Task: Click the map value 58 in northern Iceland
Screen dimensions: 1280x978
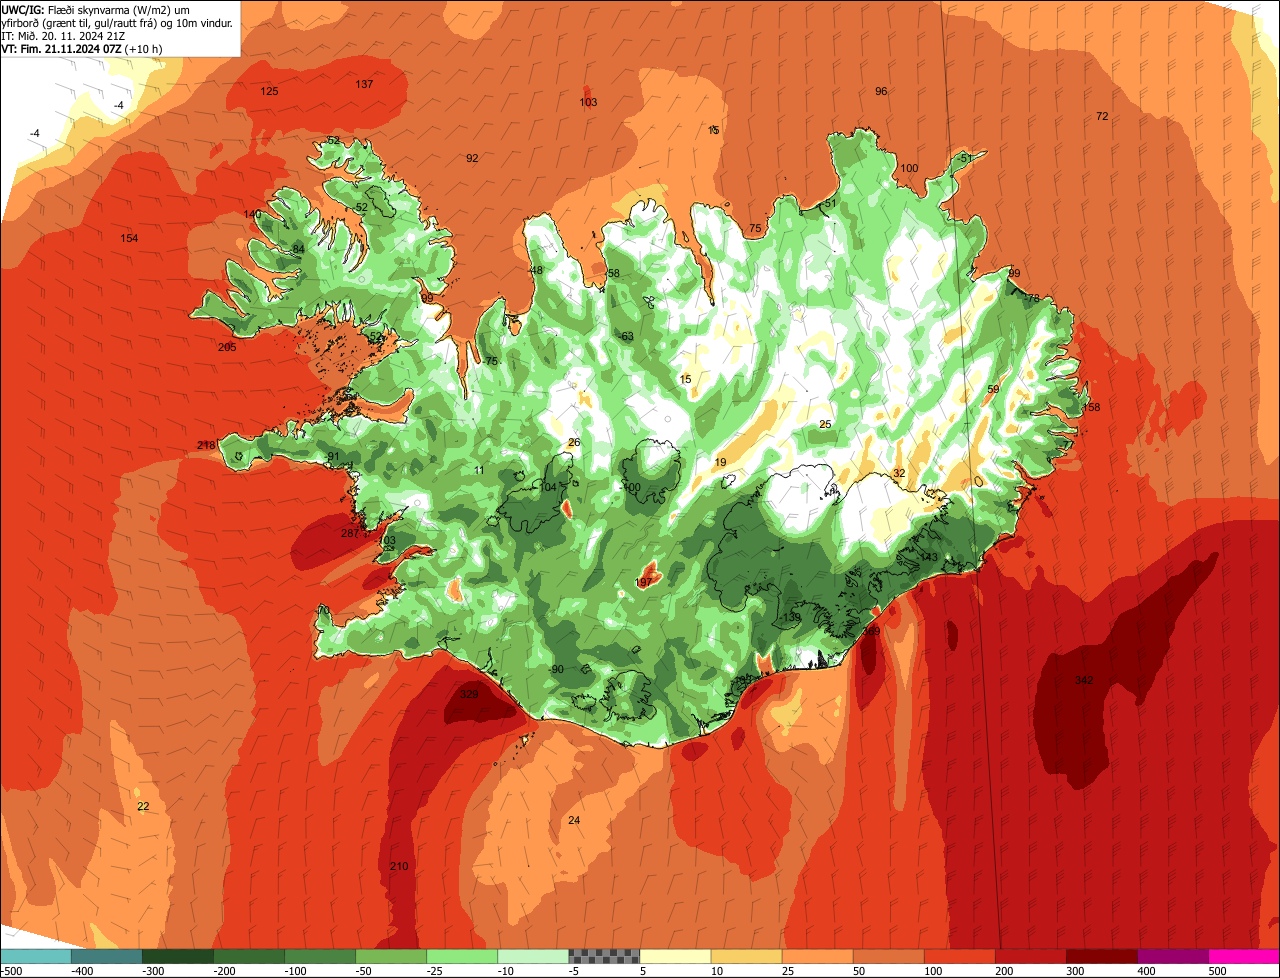Action: click(613, 273)
